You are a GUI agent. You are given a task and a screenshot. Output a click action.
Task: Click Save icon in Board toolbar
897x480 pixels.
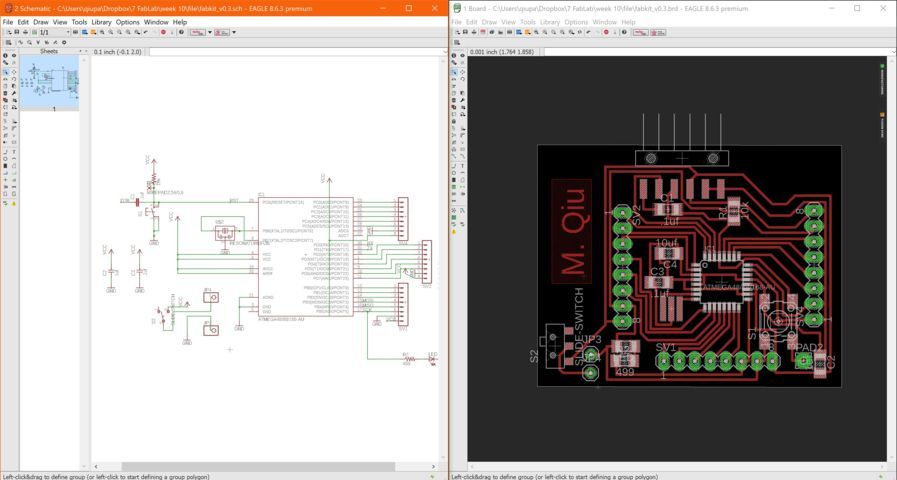[x=465, y=33]
